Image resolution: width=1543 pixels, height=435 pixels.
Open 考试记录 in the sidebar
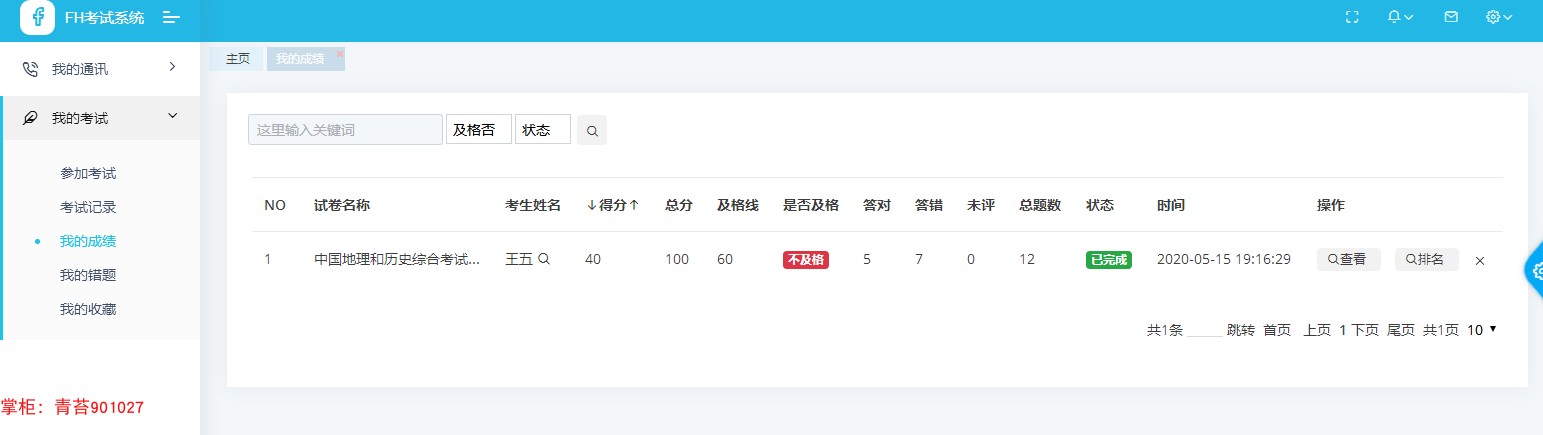(88, 207)
